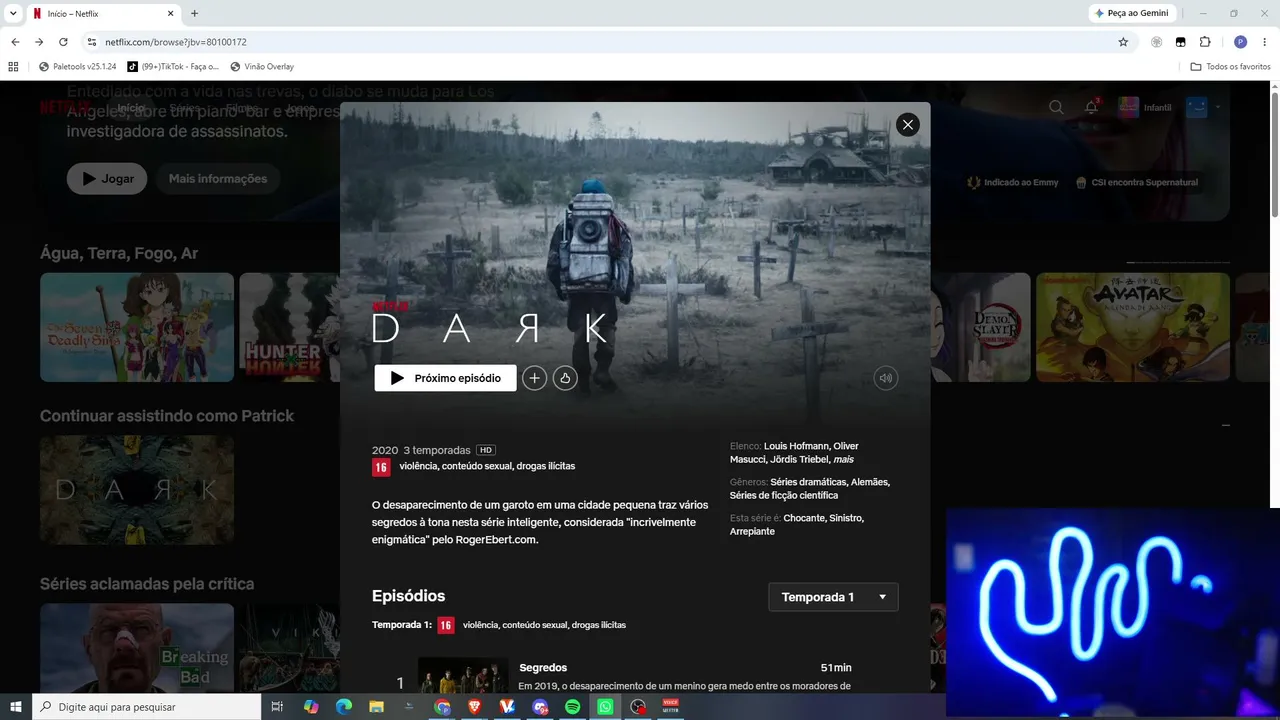Viewport: 1280px width, 720px height.
Task: Resume Dark from Continuar assistindo row
Action: (137, 490)
